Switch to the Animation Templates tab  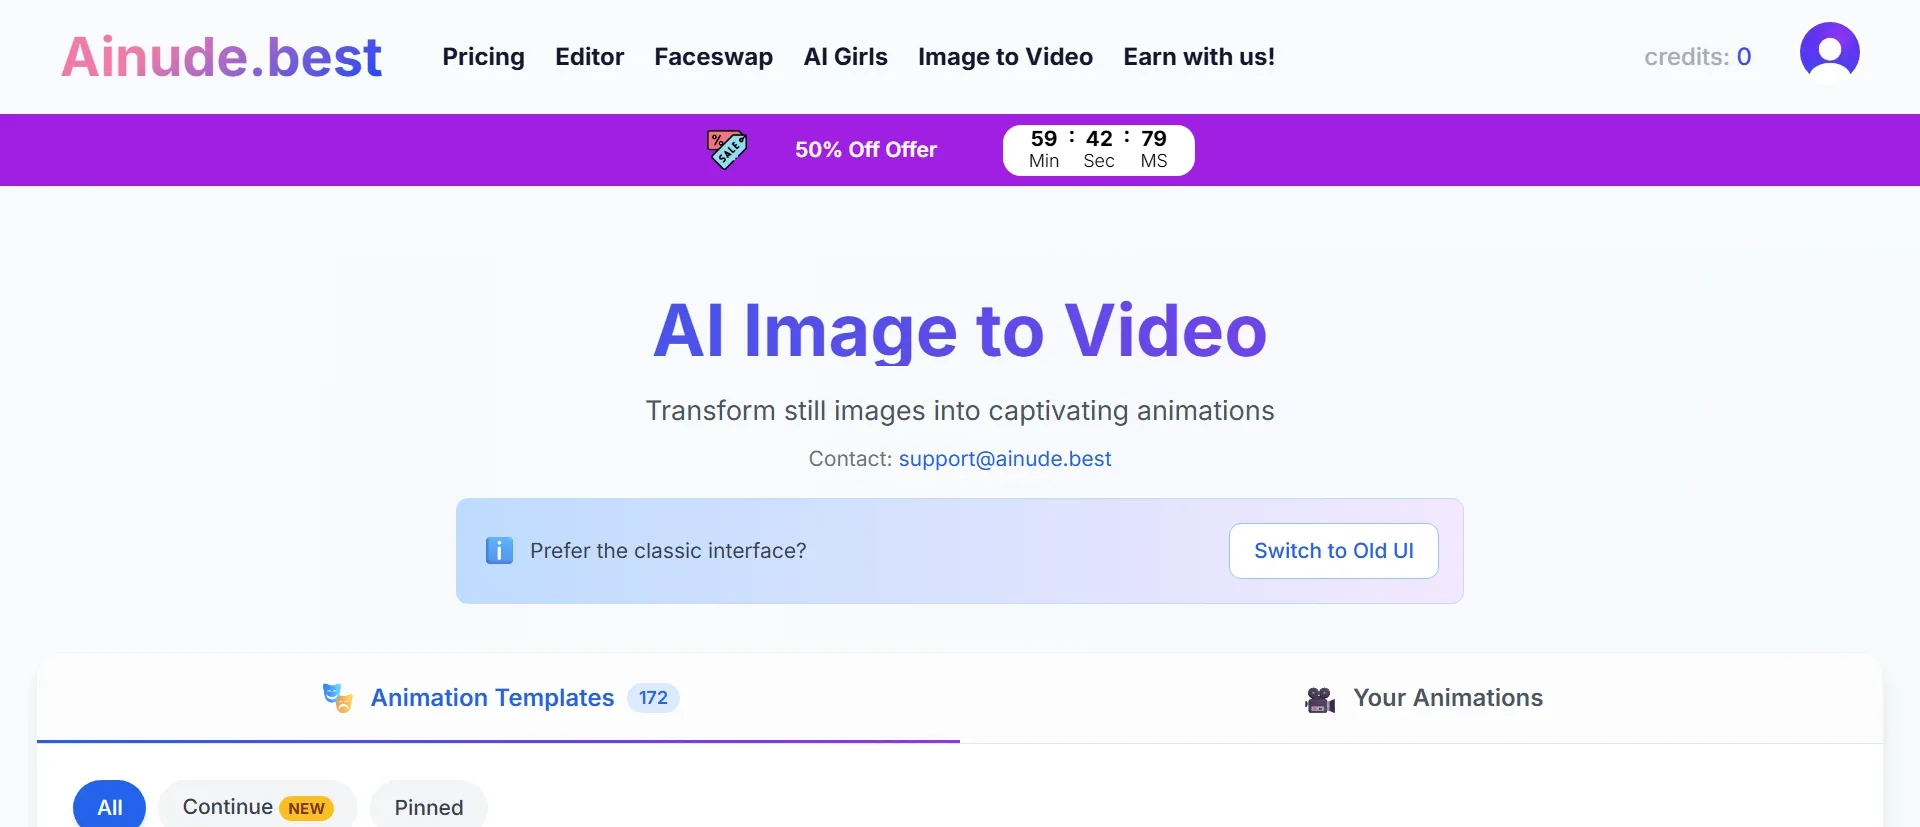coord(498,698)
